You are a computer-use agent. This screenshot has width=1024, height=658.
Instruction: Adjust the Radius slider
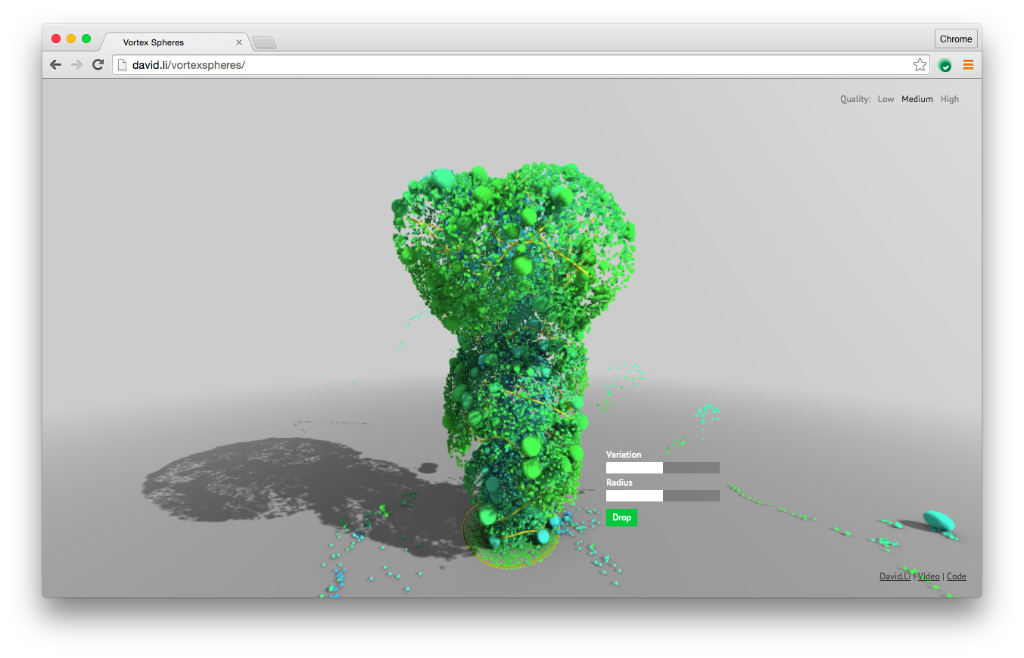tap(663, 495)
